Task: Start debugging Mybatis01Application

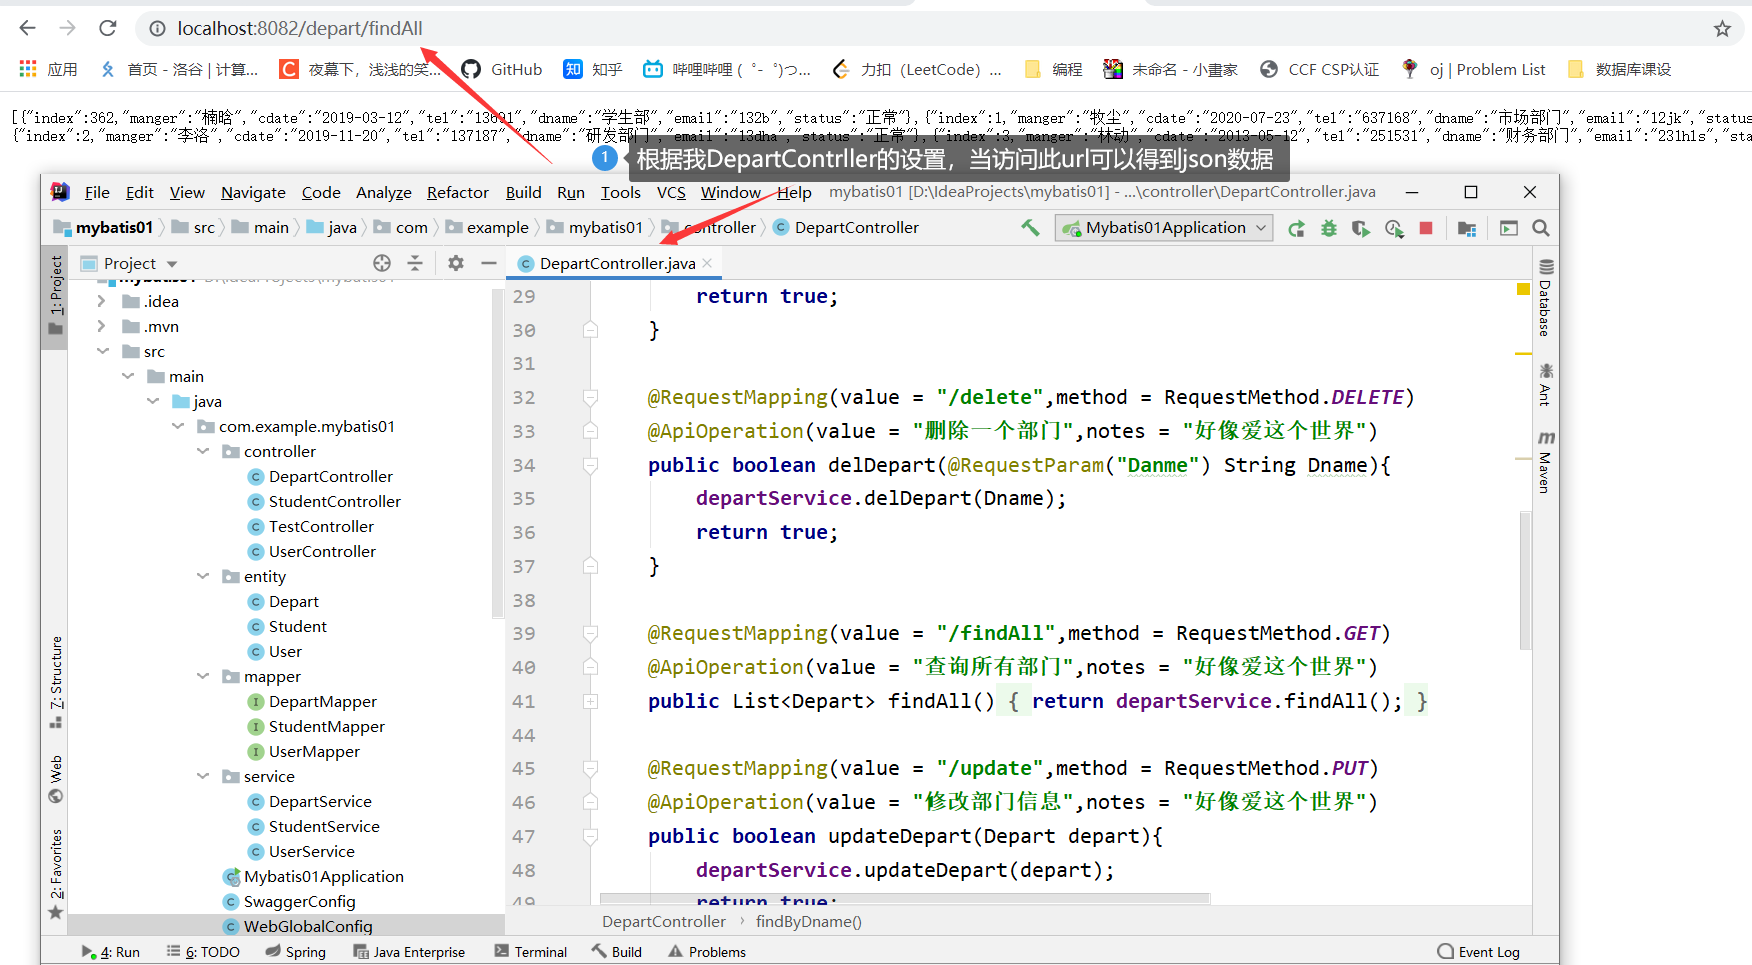Action: click(1328, 227)
